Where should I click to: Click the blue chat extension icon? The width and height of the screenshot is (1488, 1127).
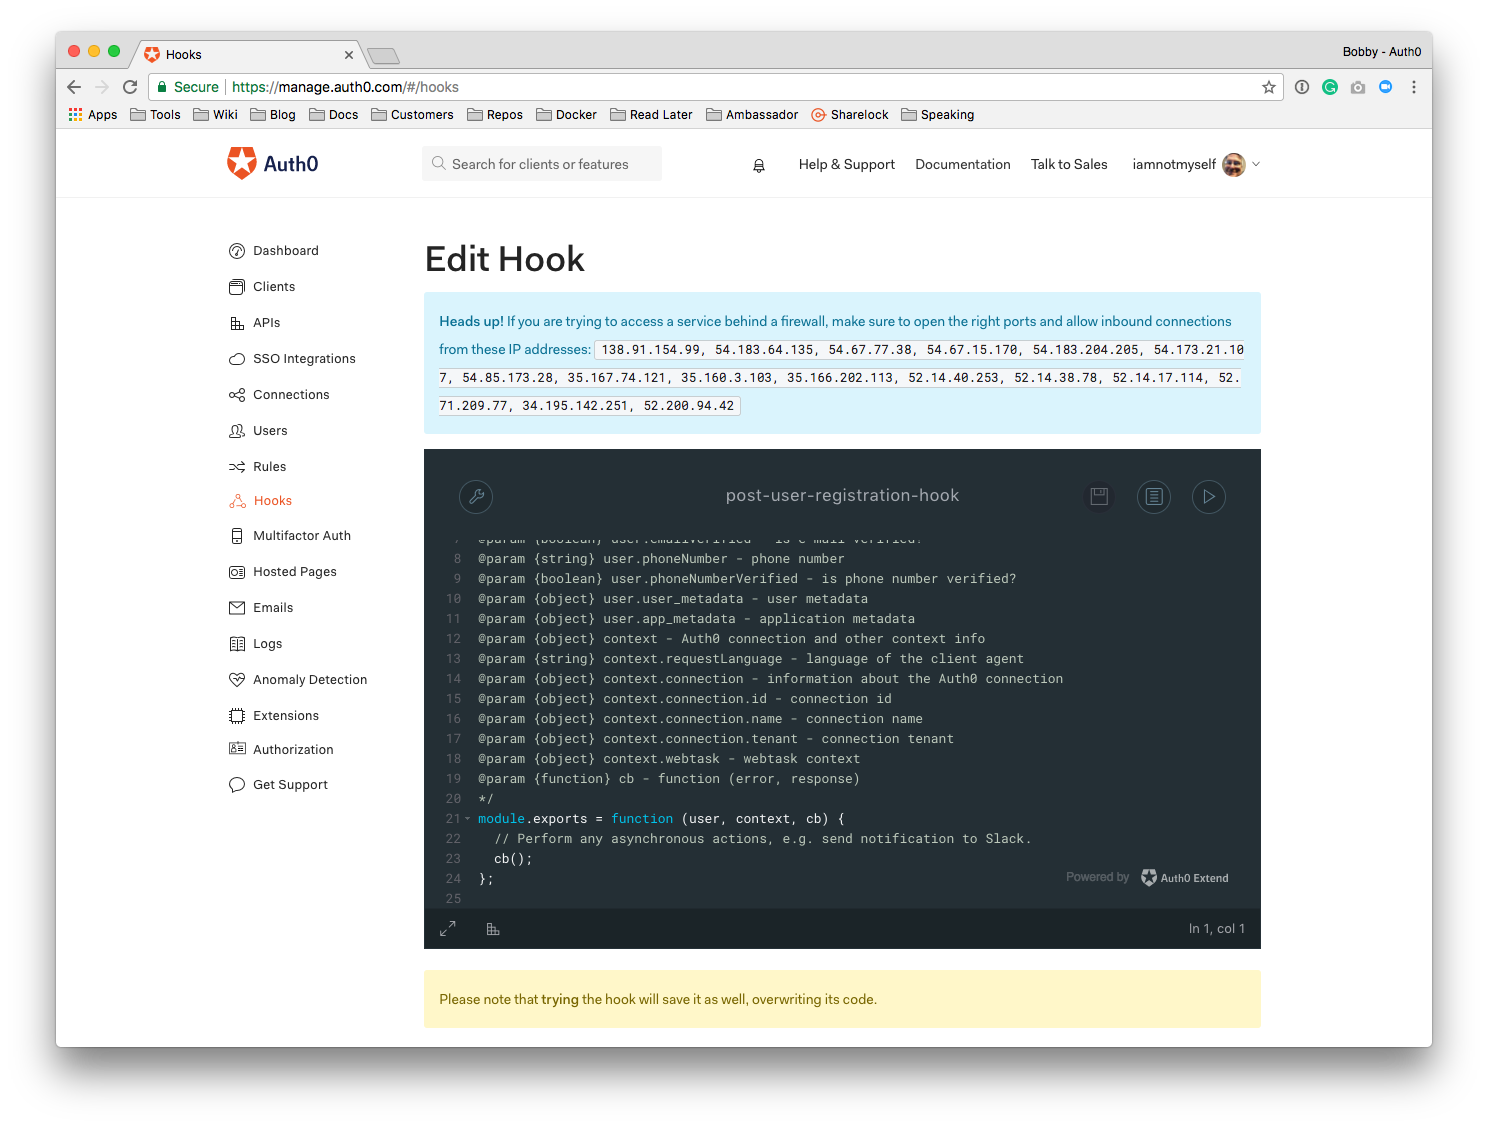[x=1386, y=87]
